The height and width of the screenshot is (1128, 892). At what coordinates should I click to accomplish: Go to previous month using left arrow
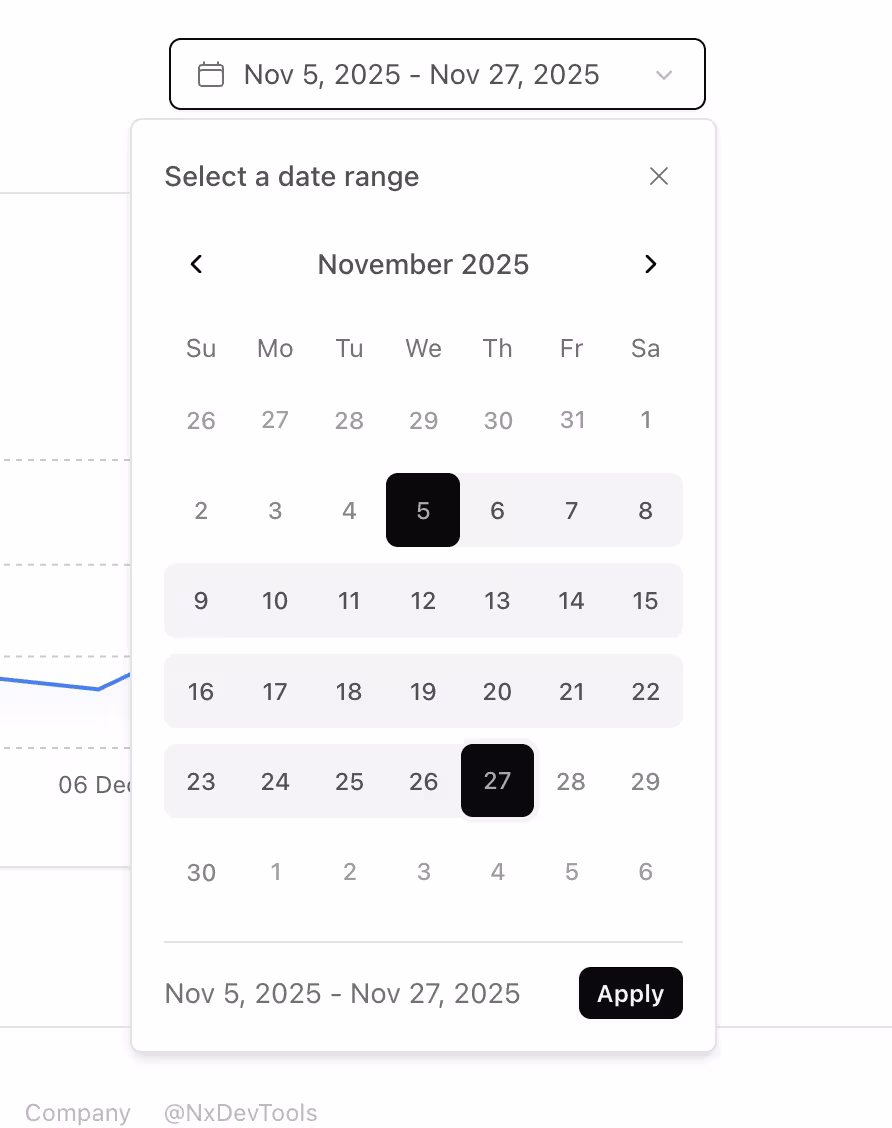pos(196,264)
